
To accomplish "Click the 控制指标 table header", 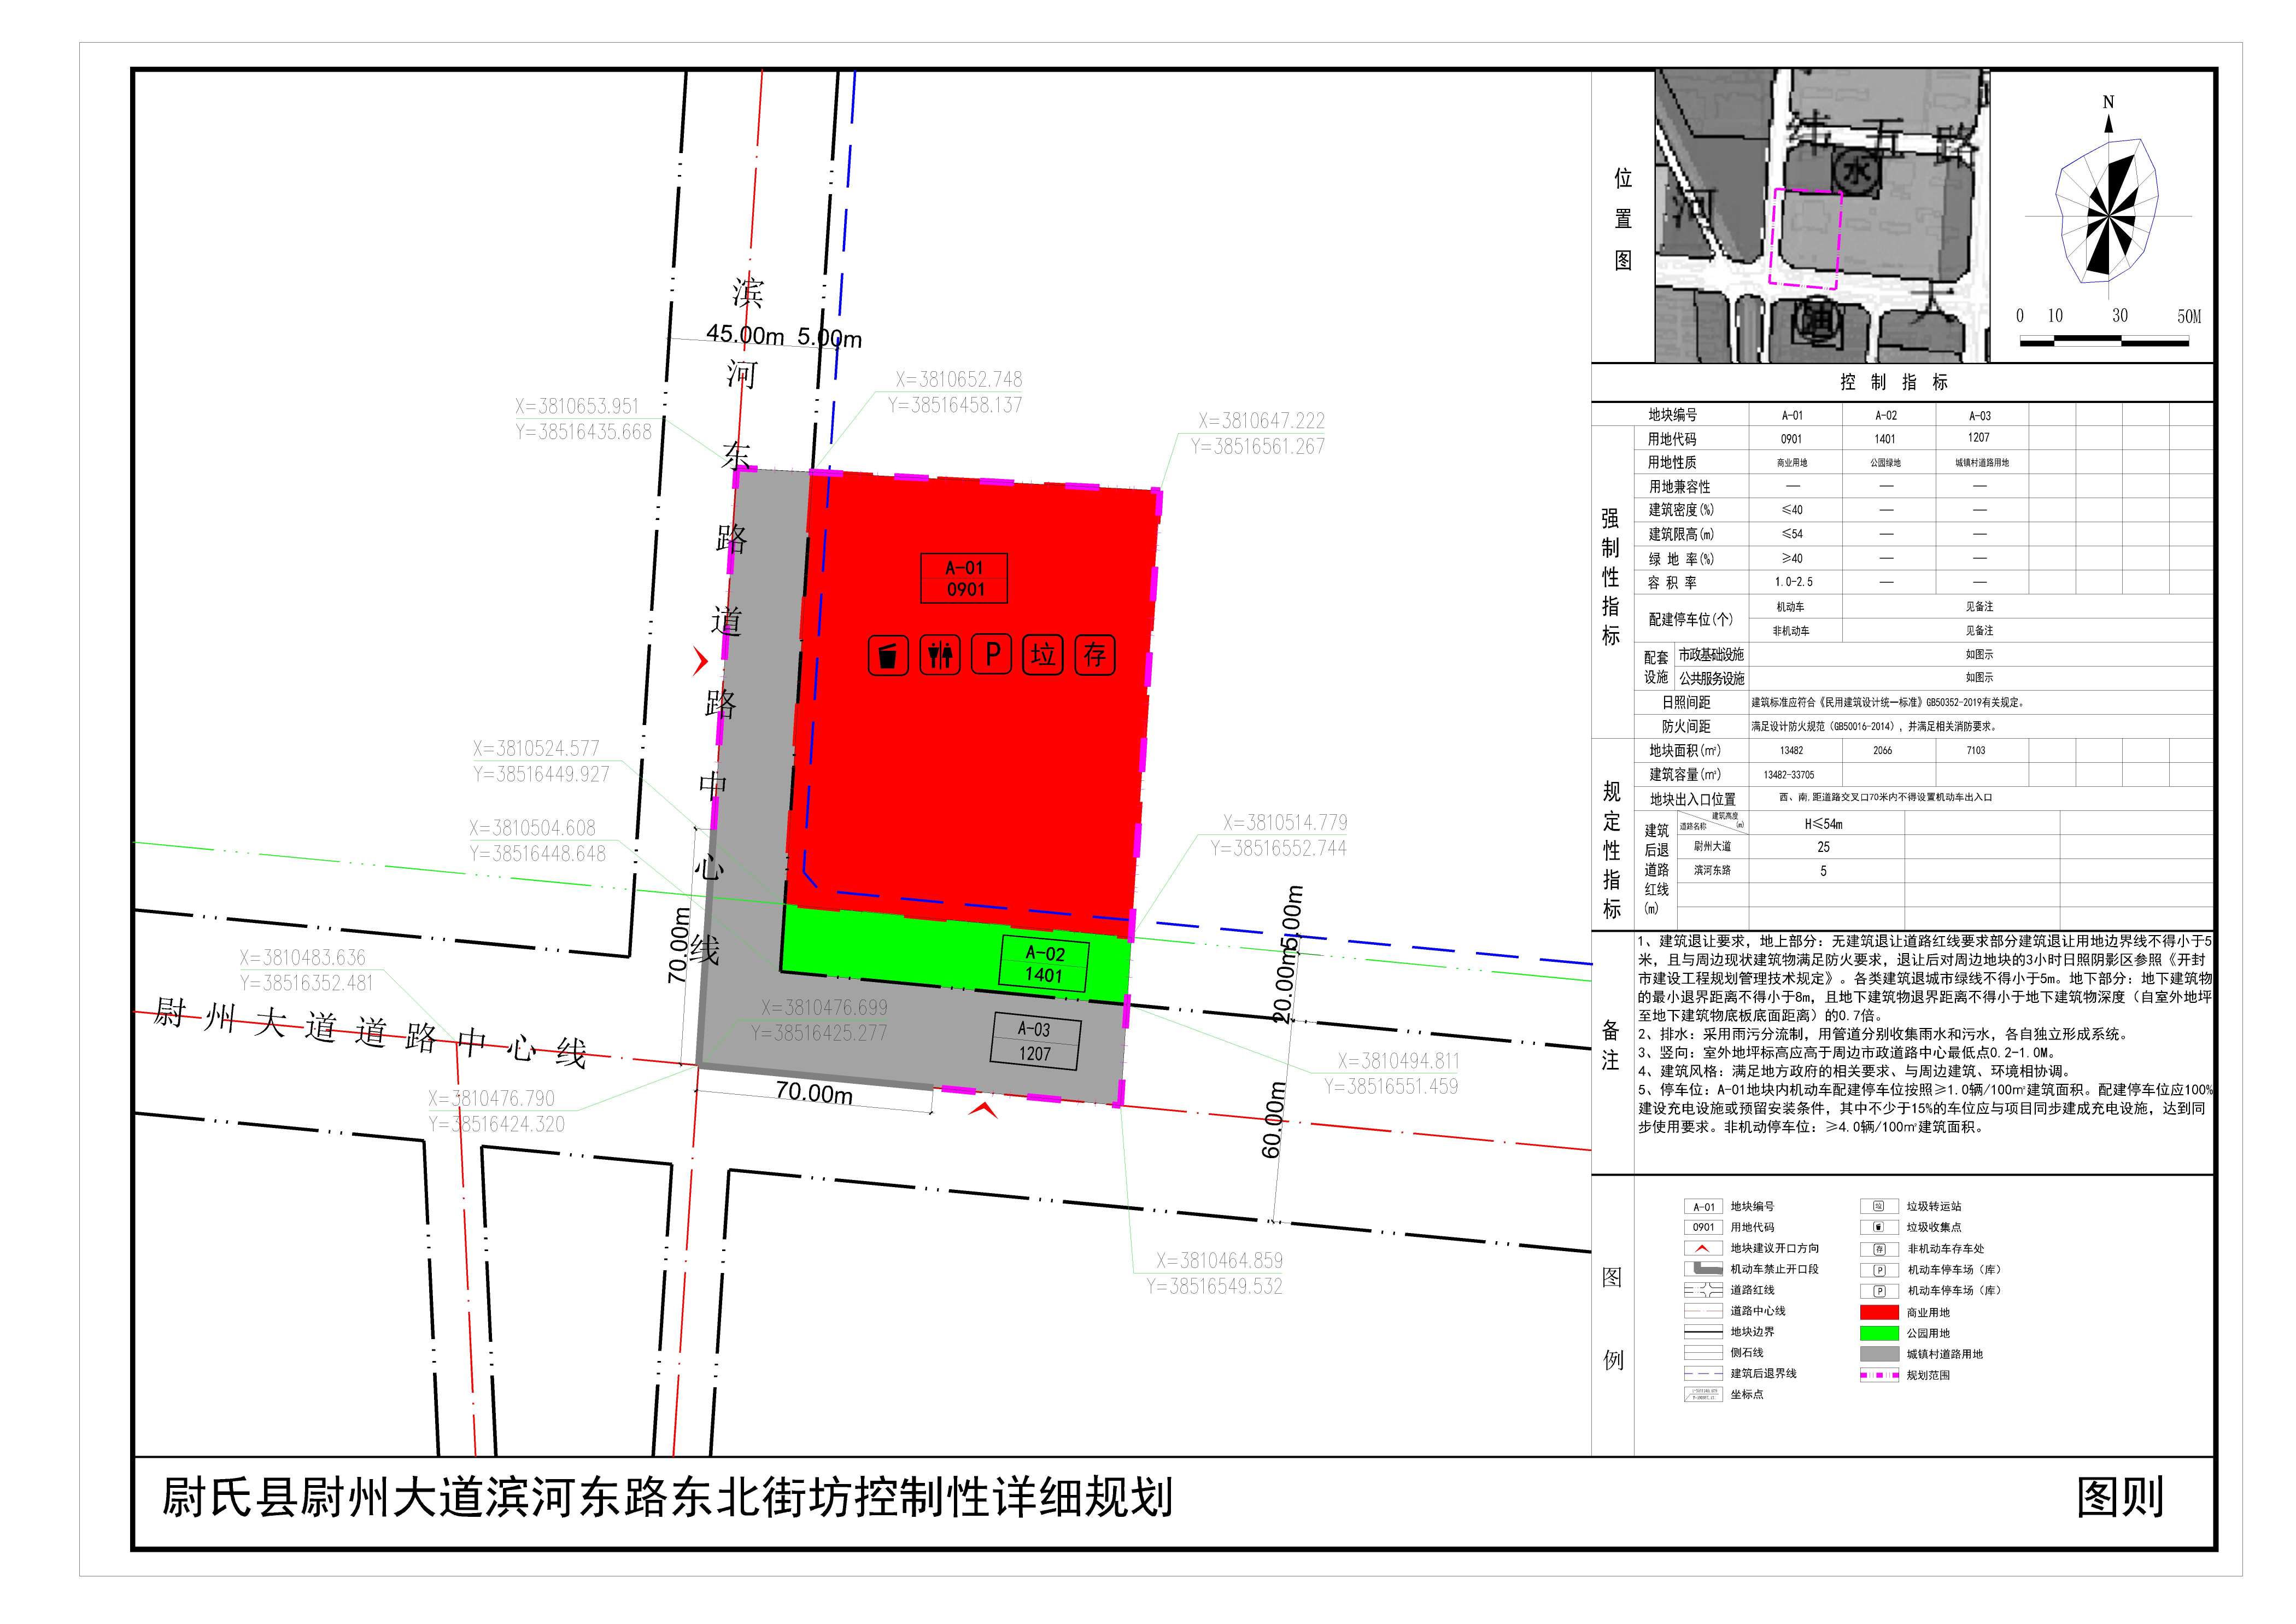I will (1894, 382).
